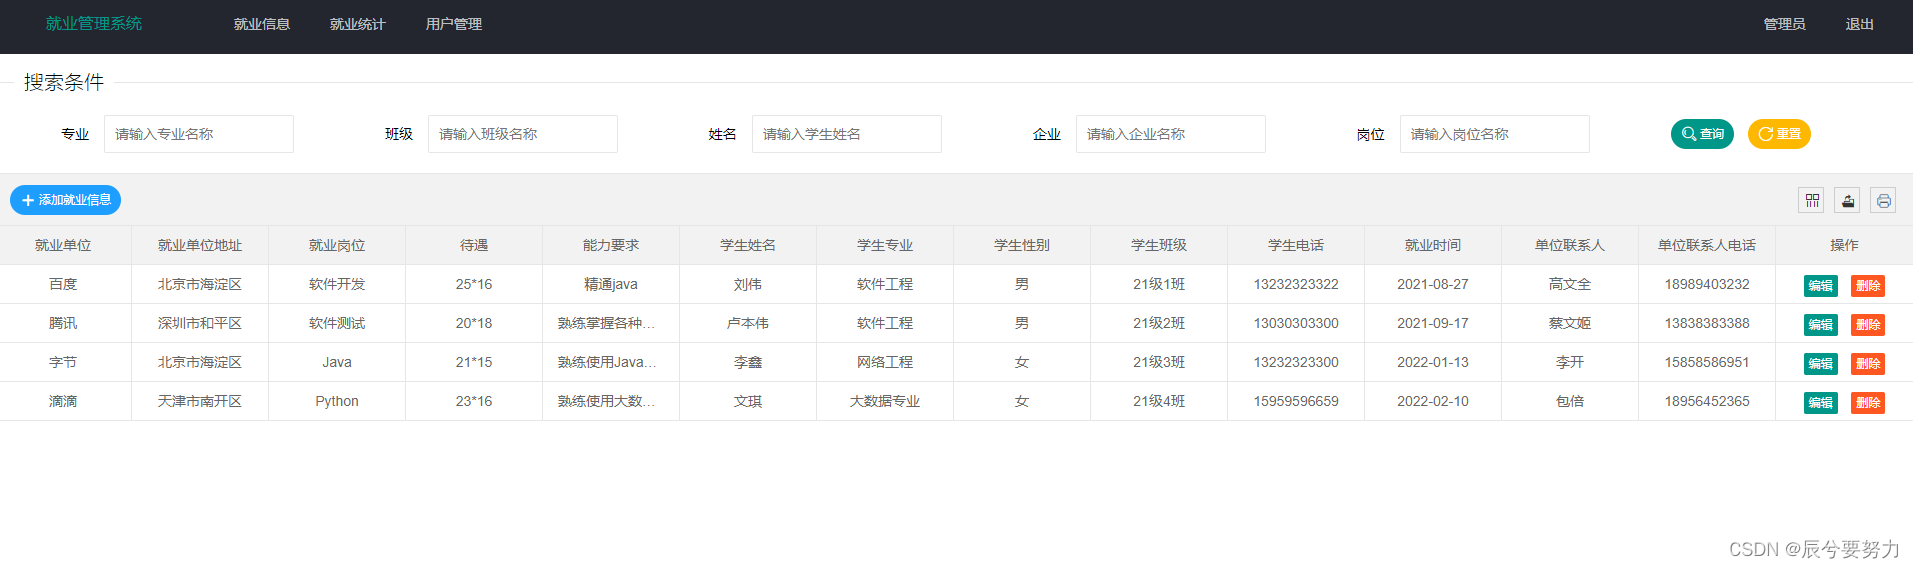Click the 就业单位 column header
Image resolution: width=1913 pixels, height=568 pixels.
[x=63, y=245]
